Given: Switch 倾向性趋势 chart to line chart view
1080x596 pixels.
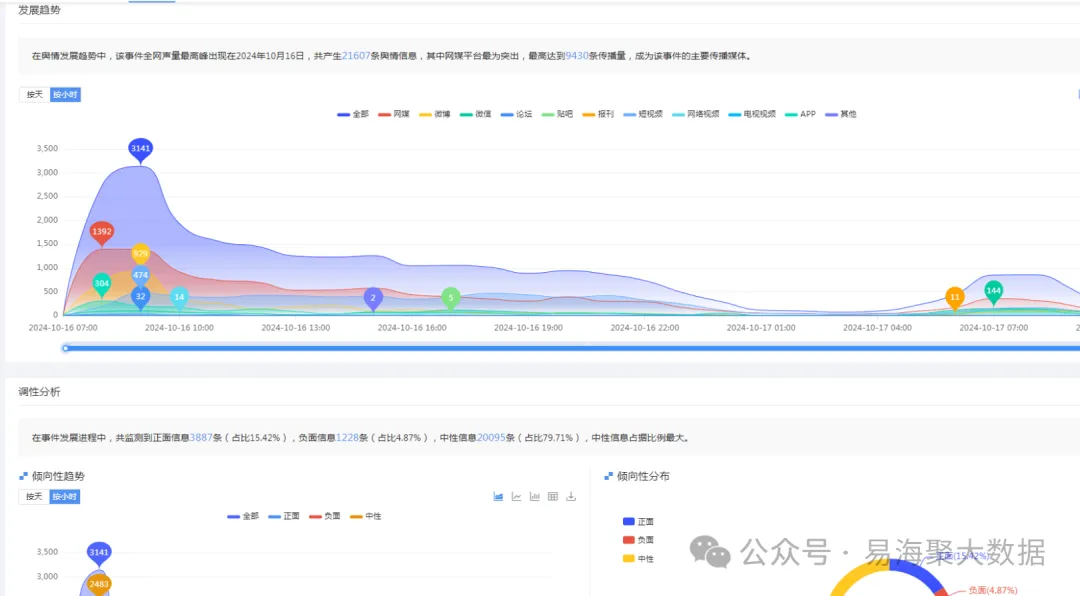Looking at the screenshot, I should coord(517,496).
